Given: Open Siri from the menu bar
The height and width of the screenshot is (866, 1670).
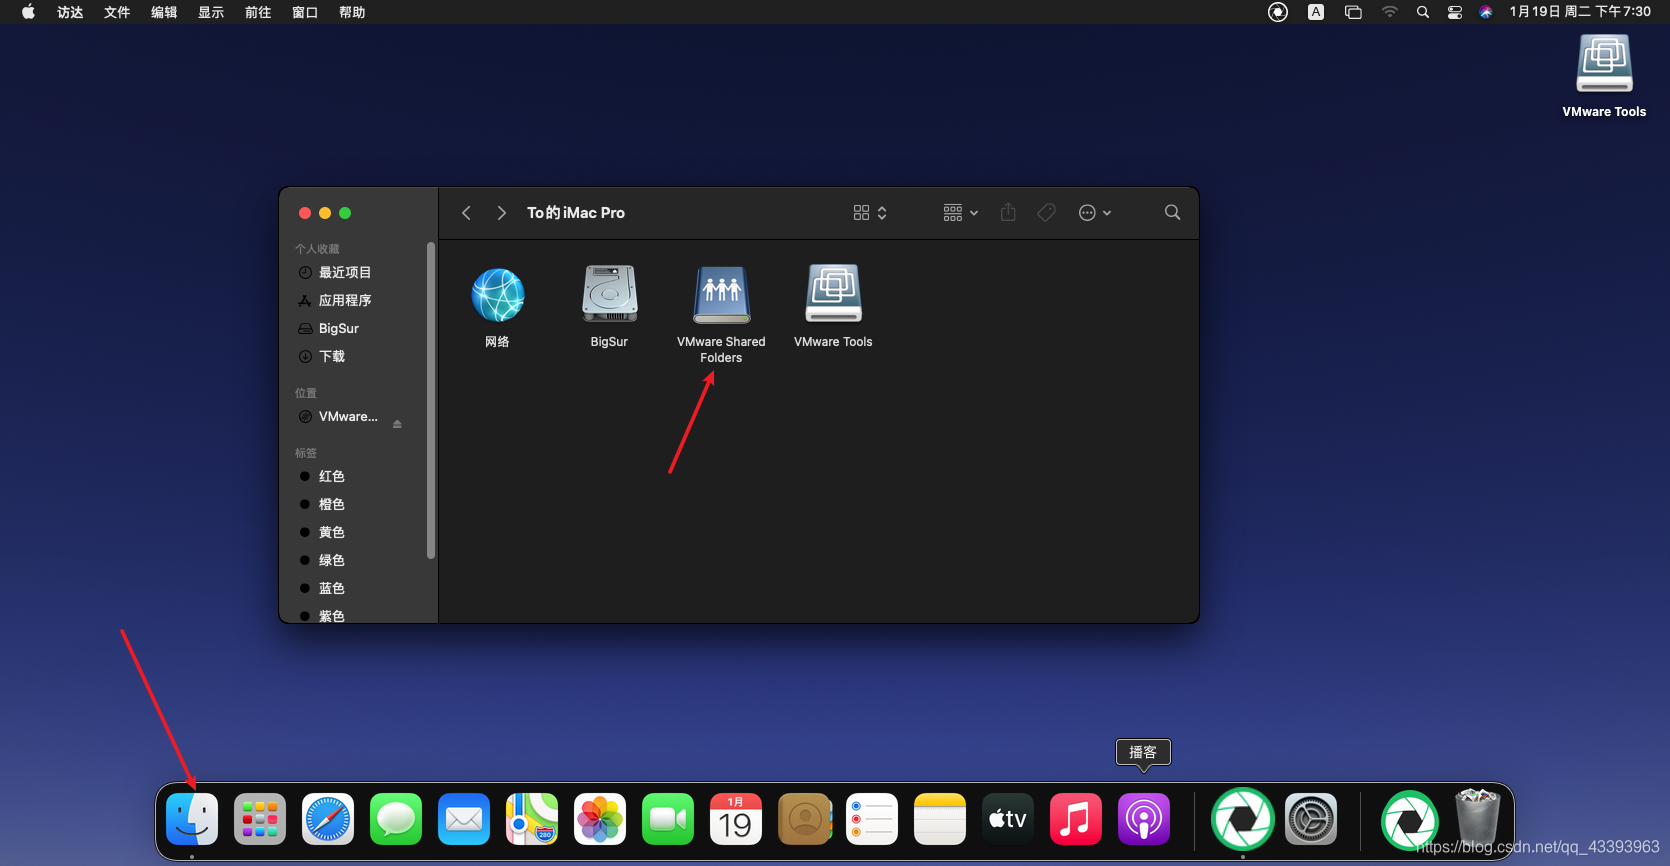Looking at the screenshot, I should pyautogui.click(x=1486, y=12).
